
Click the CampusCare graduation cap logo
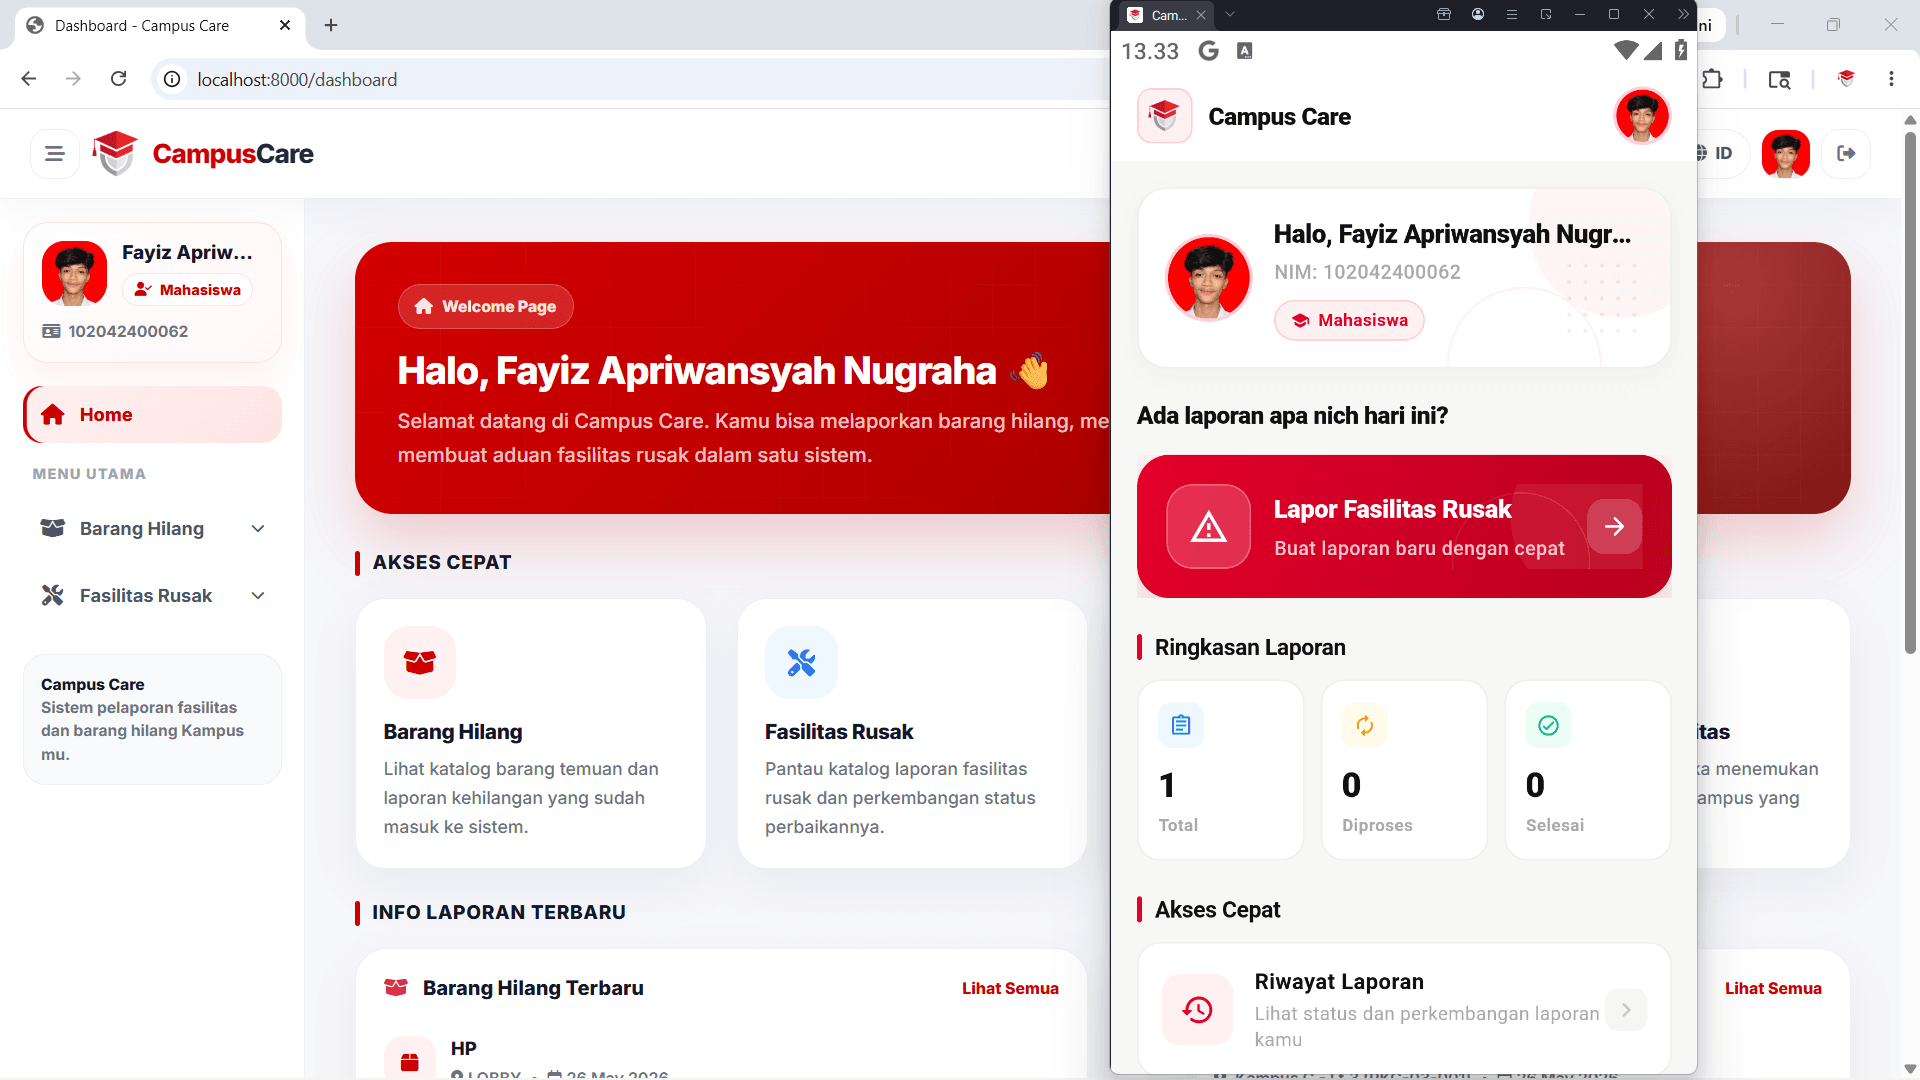pos(115,153)
